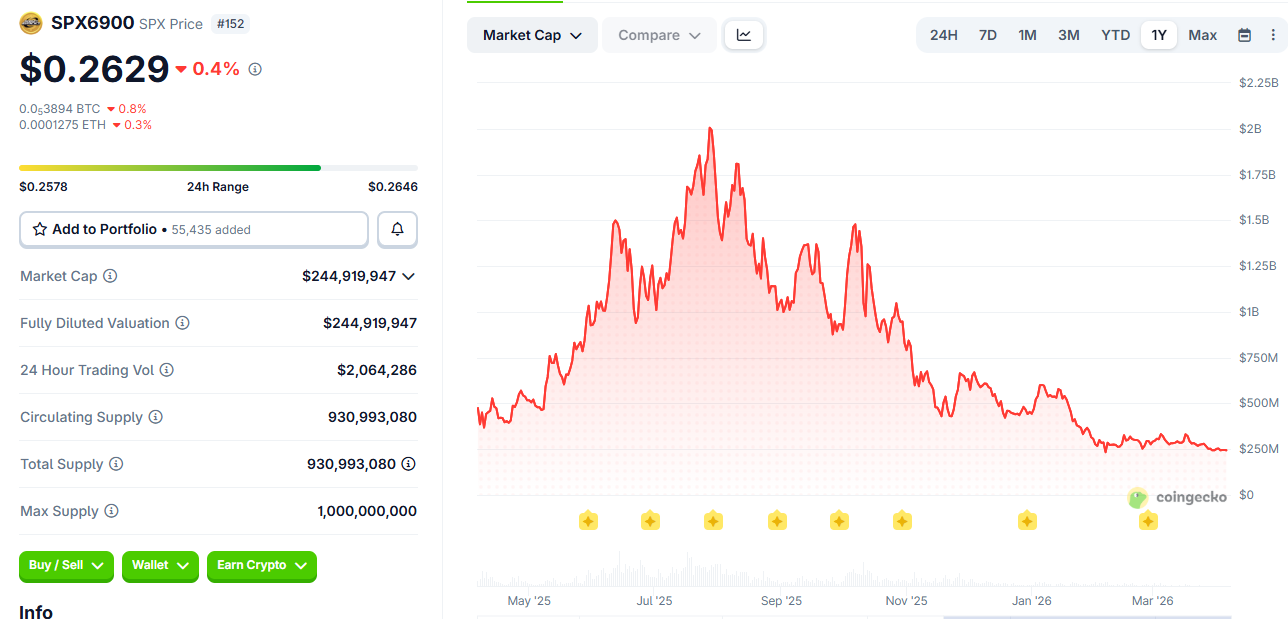This screenshot has height=619, width=1288.
Task: Click the info icon next to Total Supply
Action: (x=117, y=464)
